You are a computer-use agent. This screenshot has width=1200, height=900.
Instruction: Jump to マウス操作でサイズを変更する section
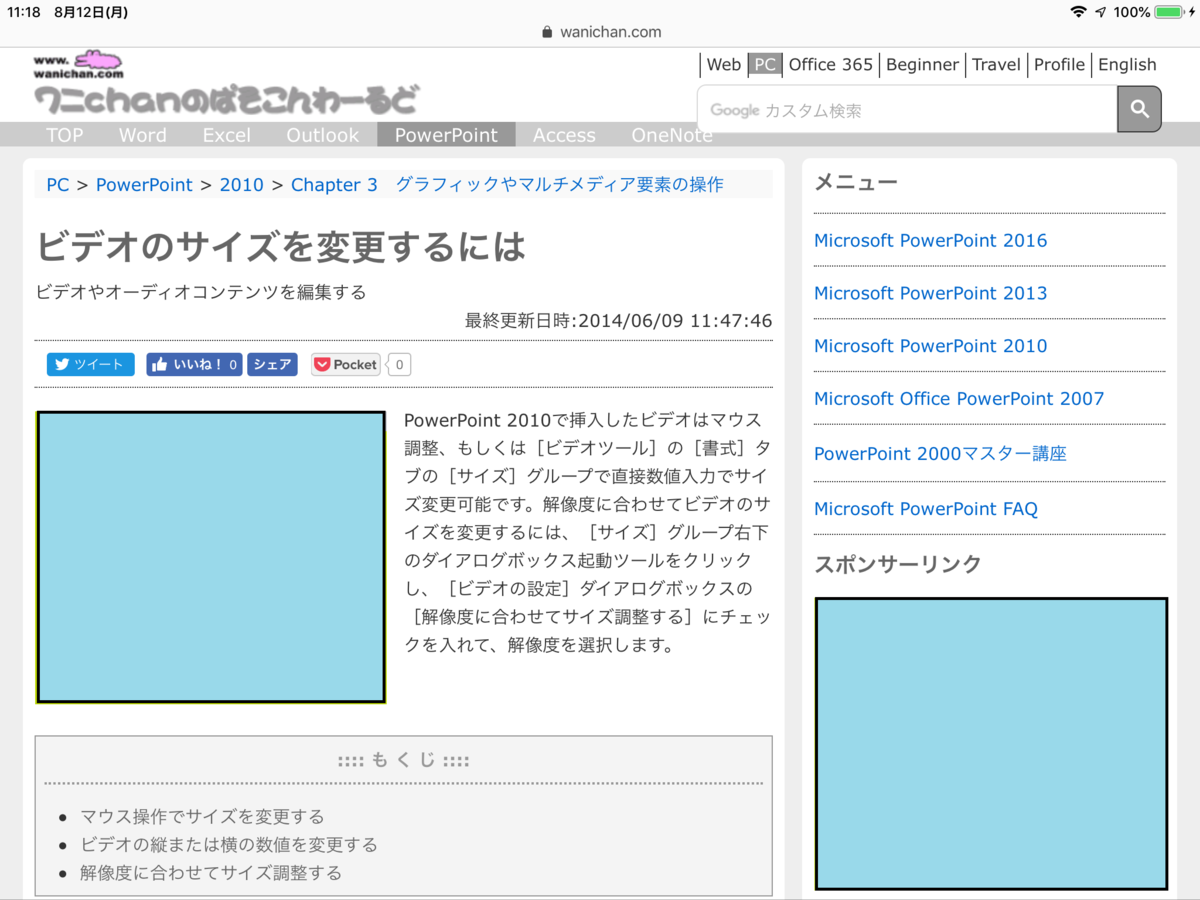pyautogui.click(x=202, y=817)
